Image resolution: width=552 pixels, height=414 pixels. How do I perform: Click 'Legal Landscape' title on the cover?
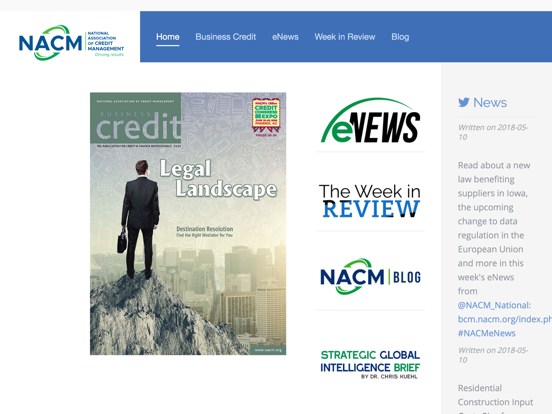tap(218, 179)
